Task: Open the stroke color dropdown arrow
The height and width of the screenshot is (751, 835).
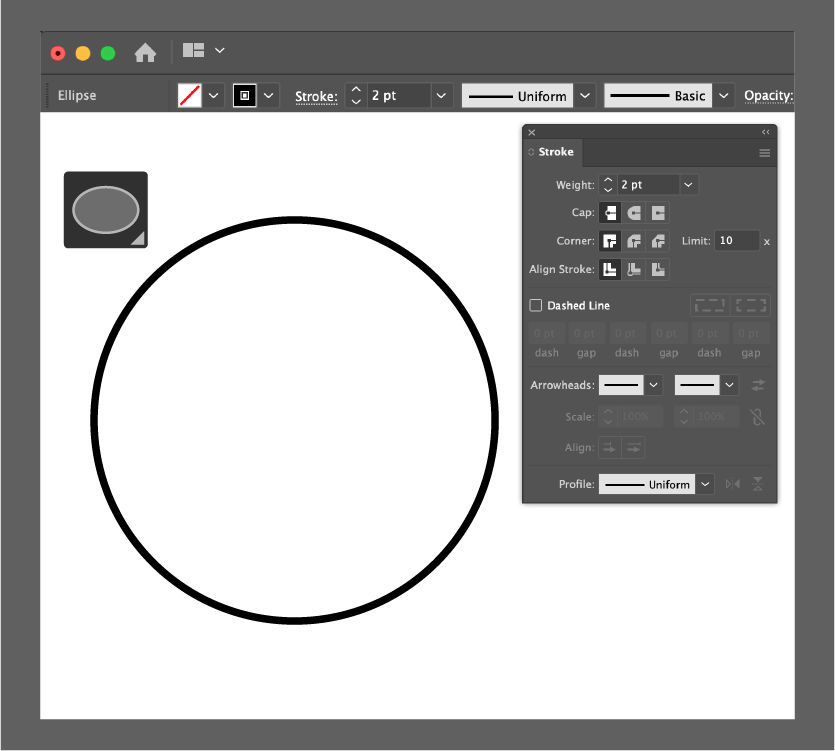Action: point(269,96)
